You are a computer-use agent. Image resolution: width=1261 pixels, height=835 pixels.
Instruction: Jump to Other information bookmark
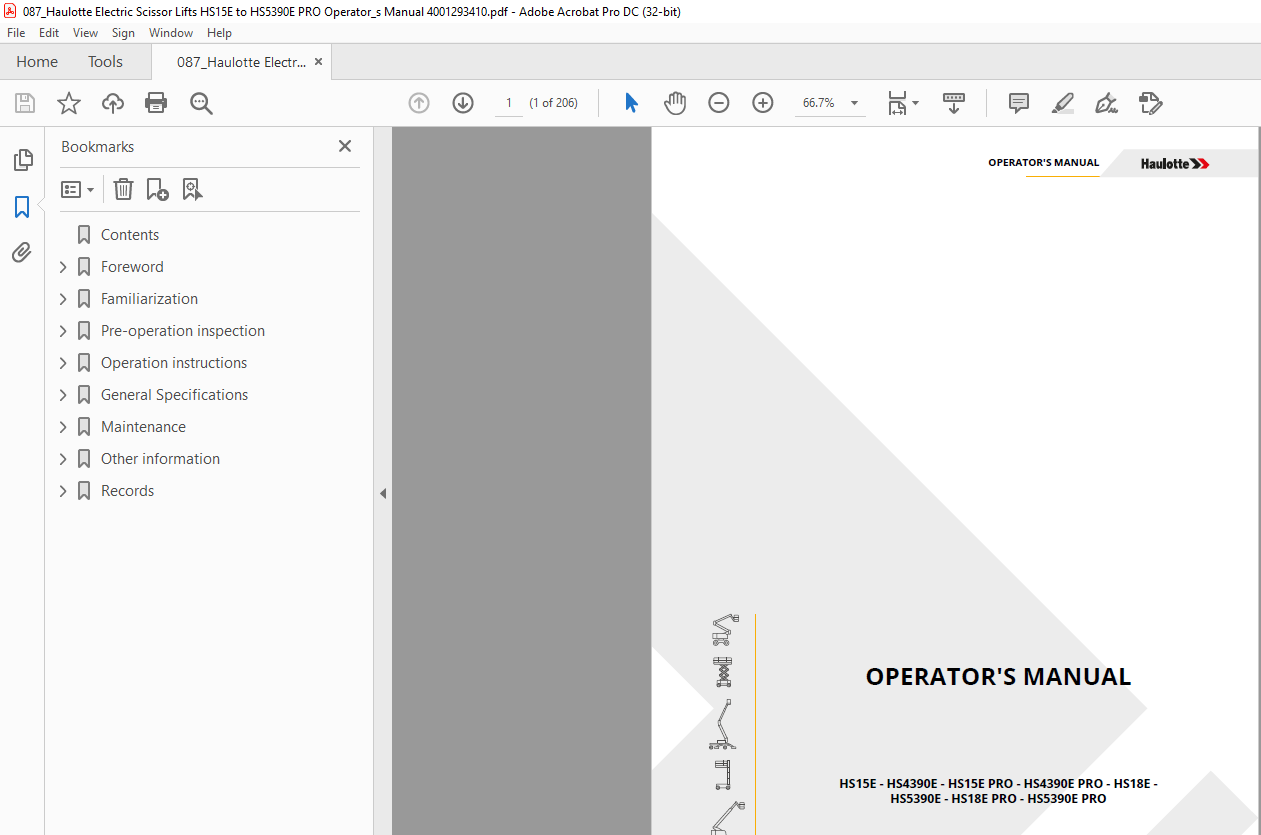pyautogui.click(x=160, y=459)
